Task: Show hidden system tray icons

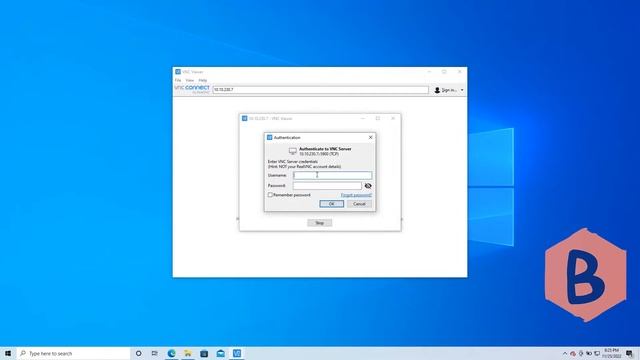Action: 565,353
